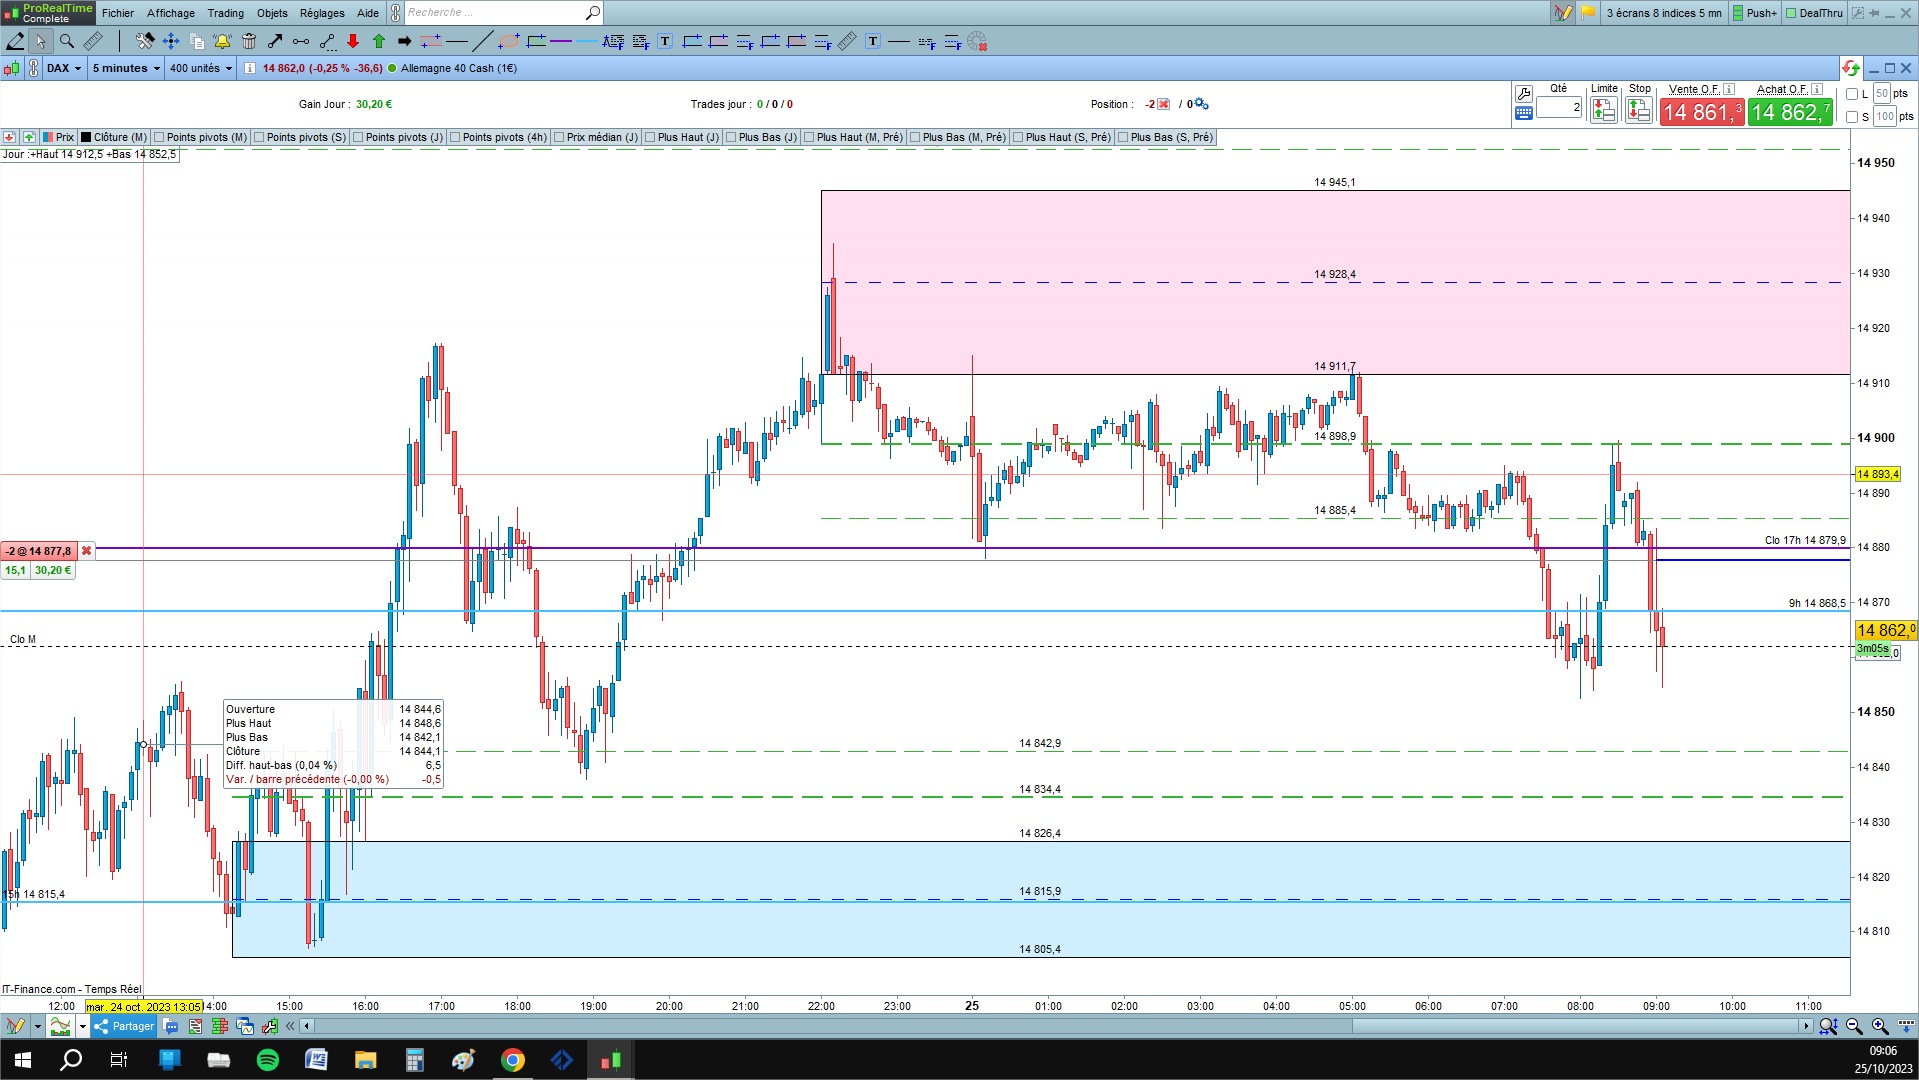
Task: Click the red Vente sell price button
Action: coord(1702,112)
